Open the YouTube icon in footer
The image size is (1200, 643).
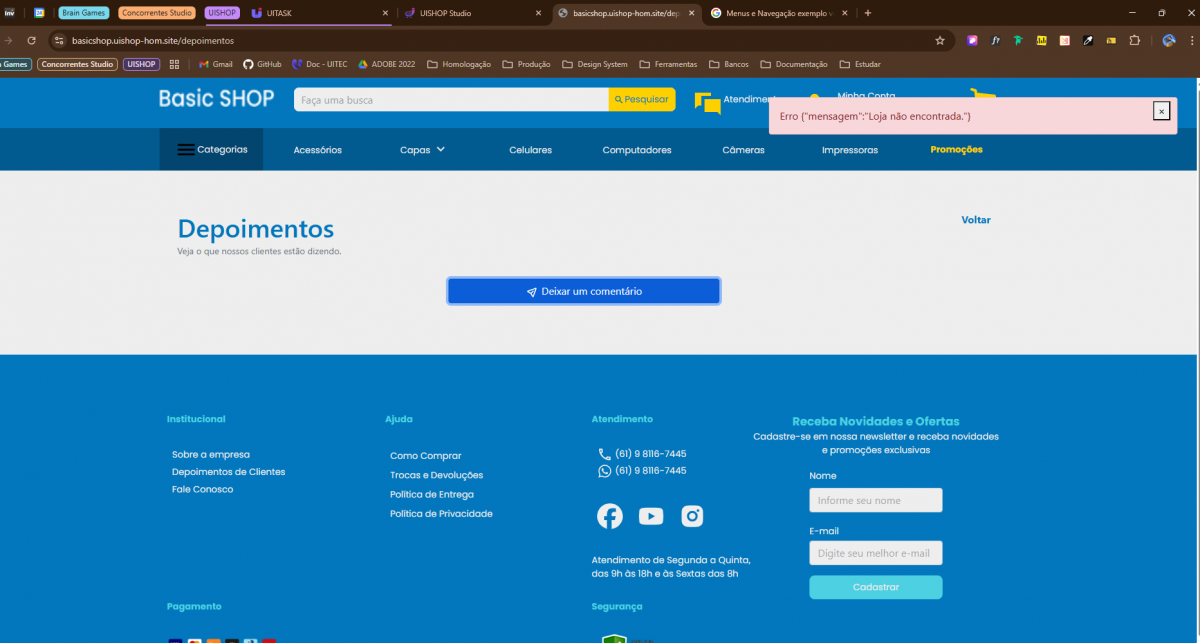click(651, 516)
